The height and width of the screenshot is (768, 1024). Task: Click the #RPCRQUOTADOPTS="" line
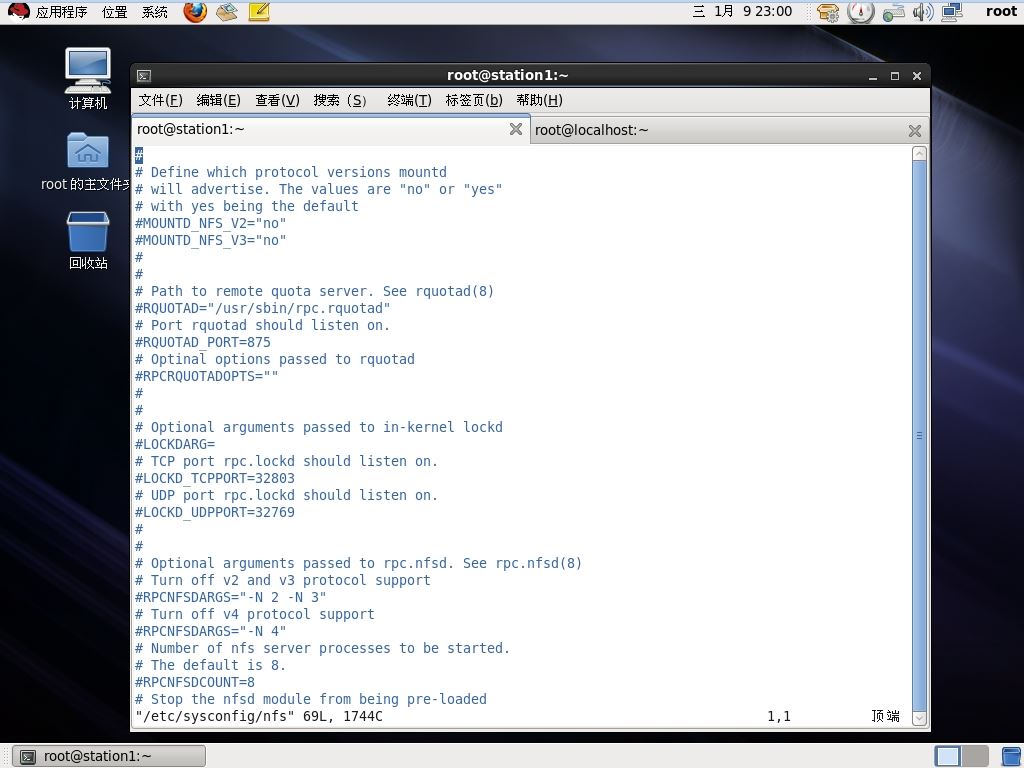tap(206, 376)
